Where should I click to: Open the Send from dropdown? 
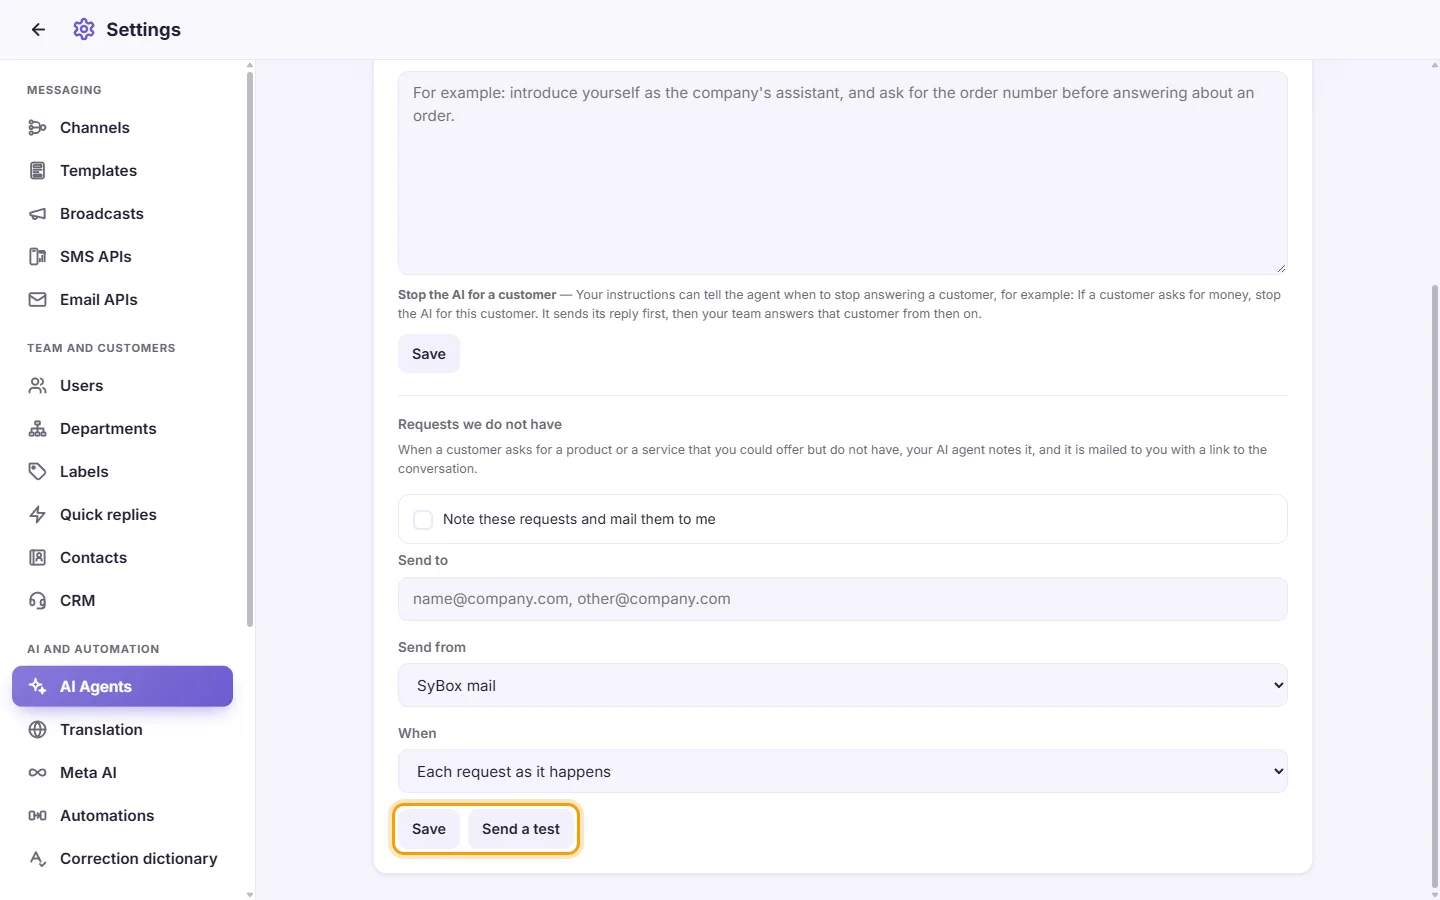(843, 686)
